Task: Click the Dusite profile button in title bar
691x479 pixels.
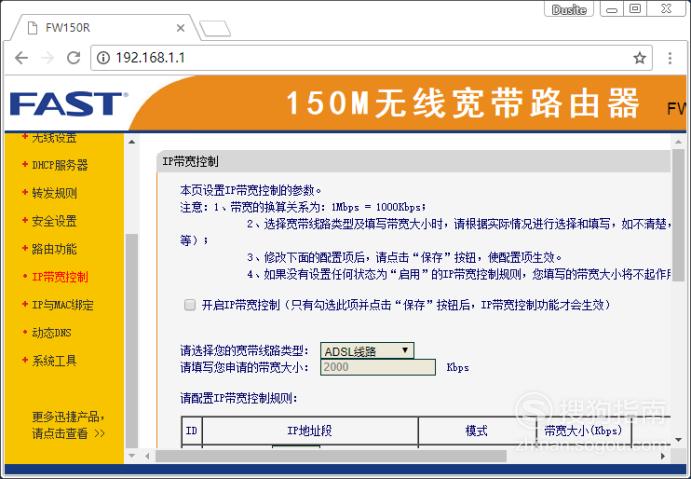Action: (569, 9)
